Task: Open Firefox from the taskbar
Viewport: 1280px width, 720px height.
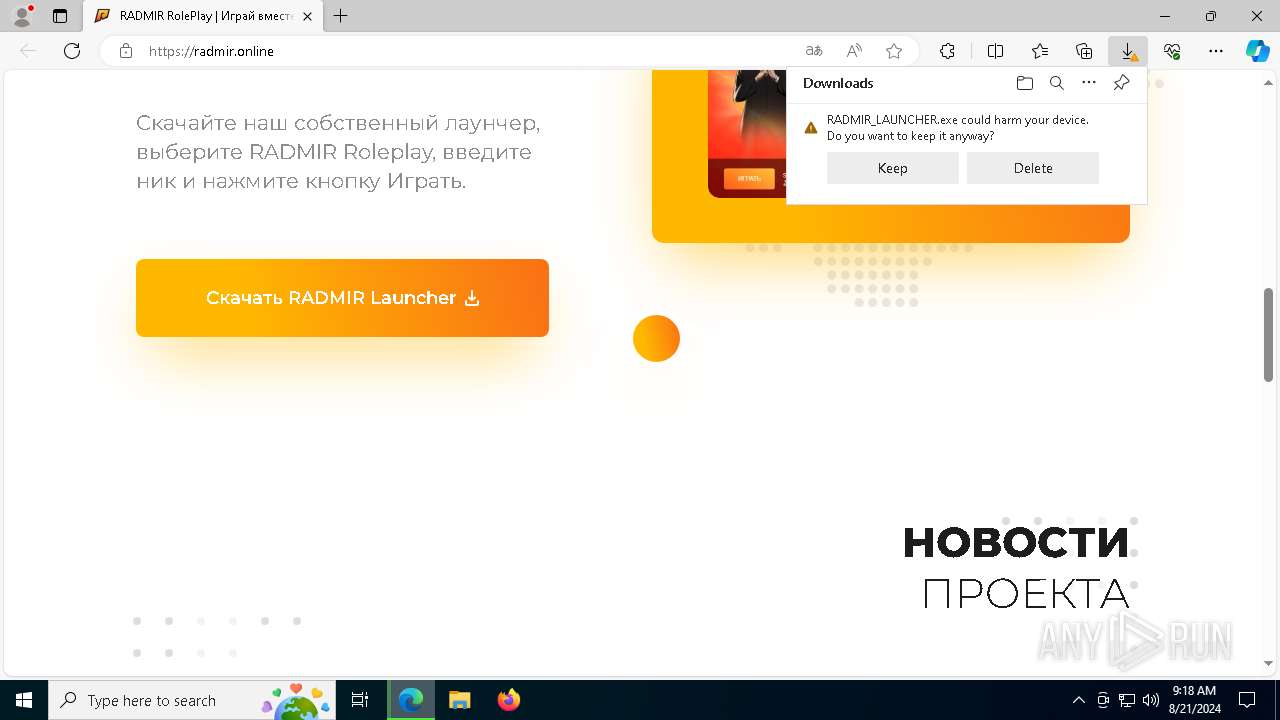Action: (508, 700)
